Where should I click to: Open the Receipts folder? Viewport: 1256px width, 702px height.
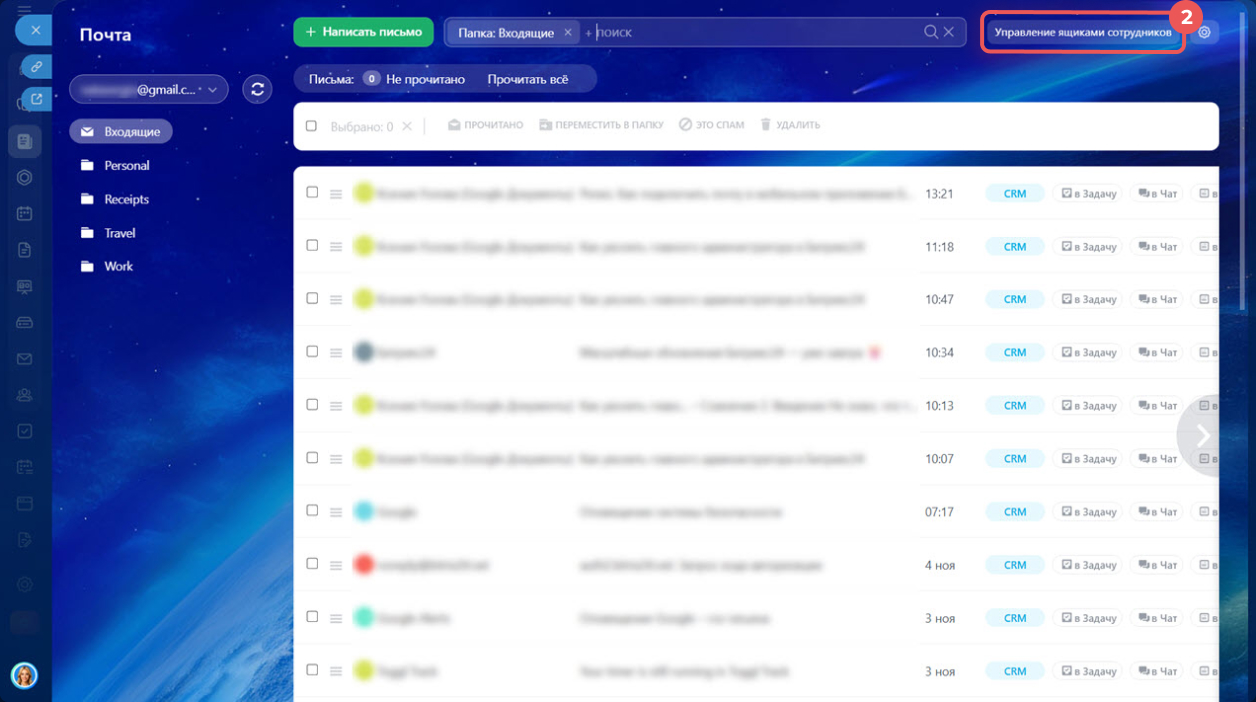126,199
